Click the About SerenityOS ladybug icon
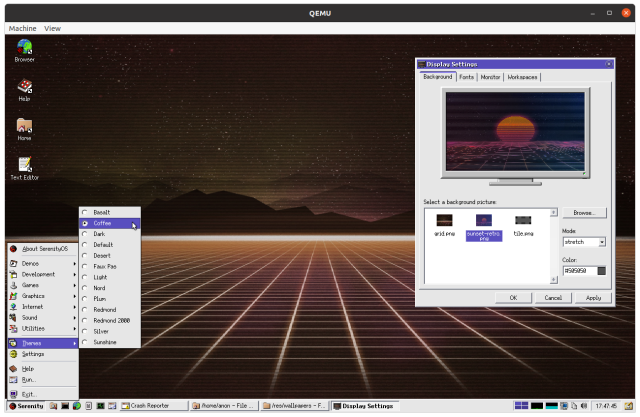This screenshot has height=417, width=640. 14,248
